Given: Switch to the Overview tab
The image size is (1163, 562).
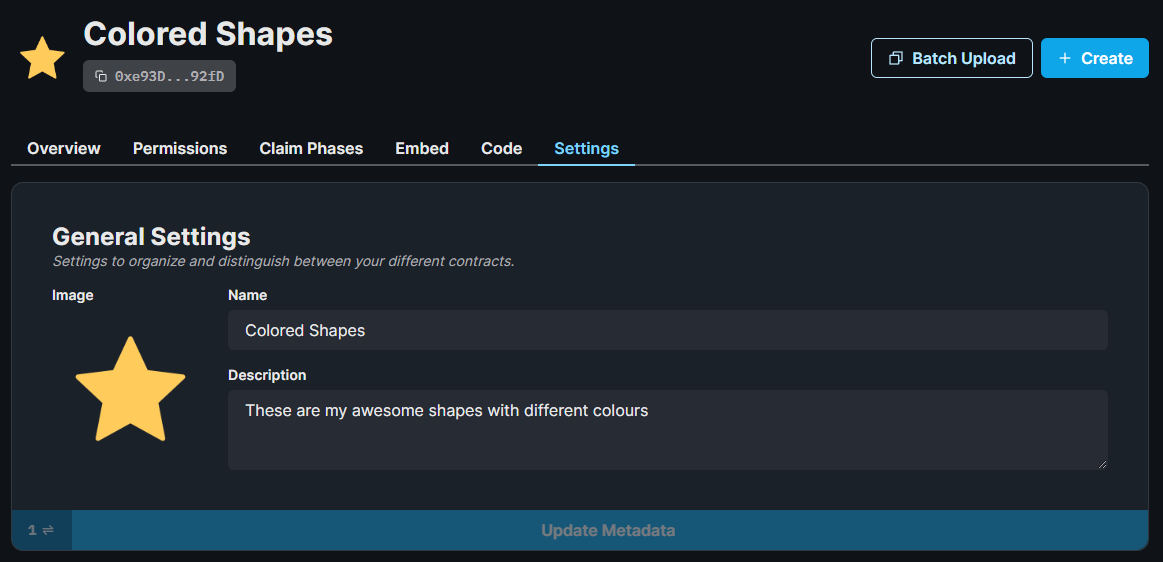Looking at the screenshot, I should coord(64,148).
